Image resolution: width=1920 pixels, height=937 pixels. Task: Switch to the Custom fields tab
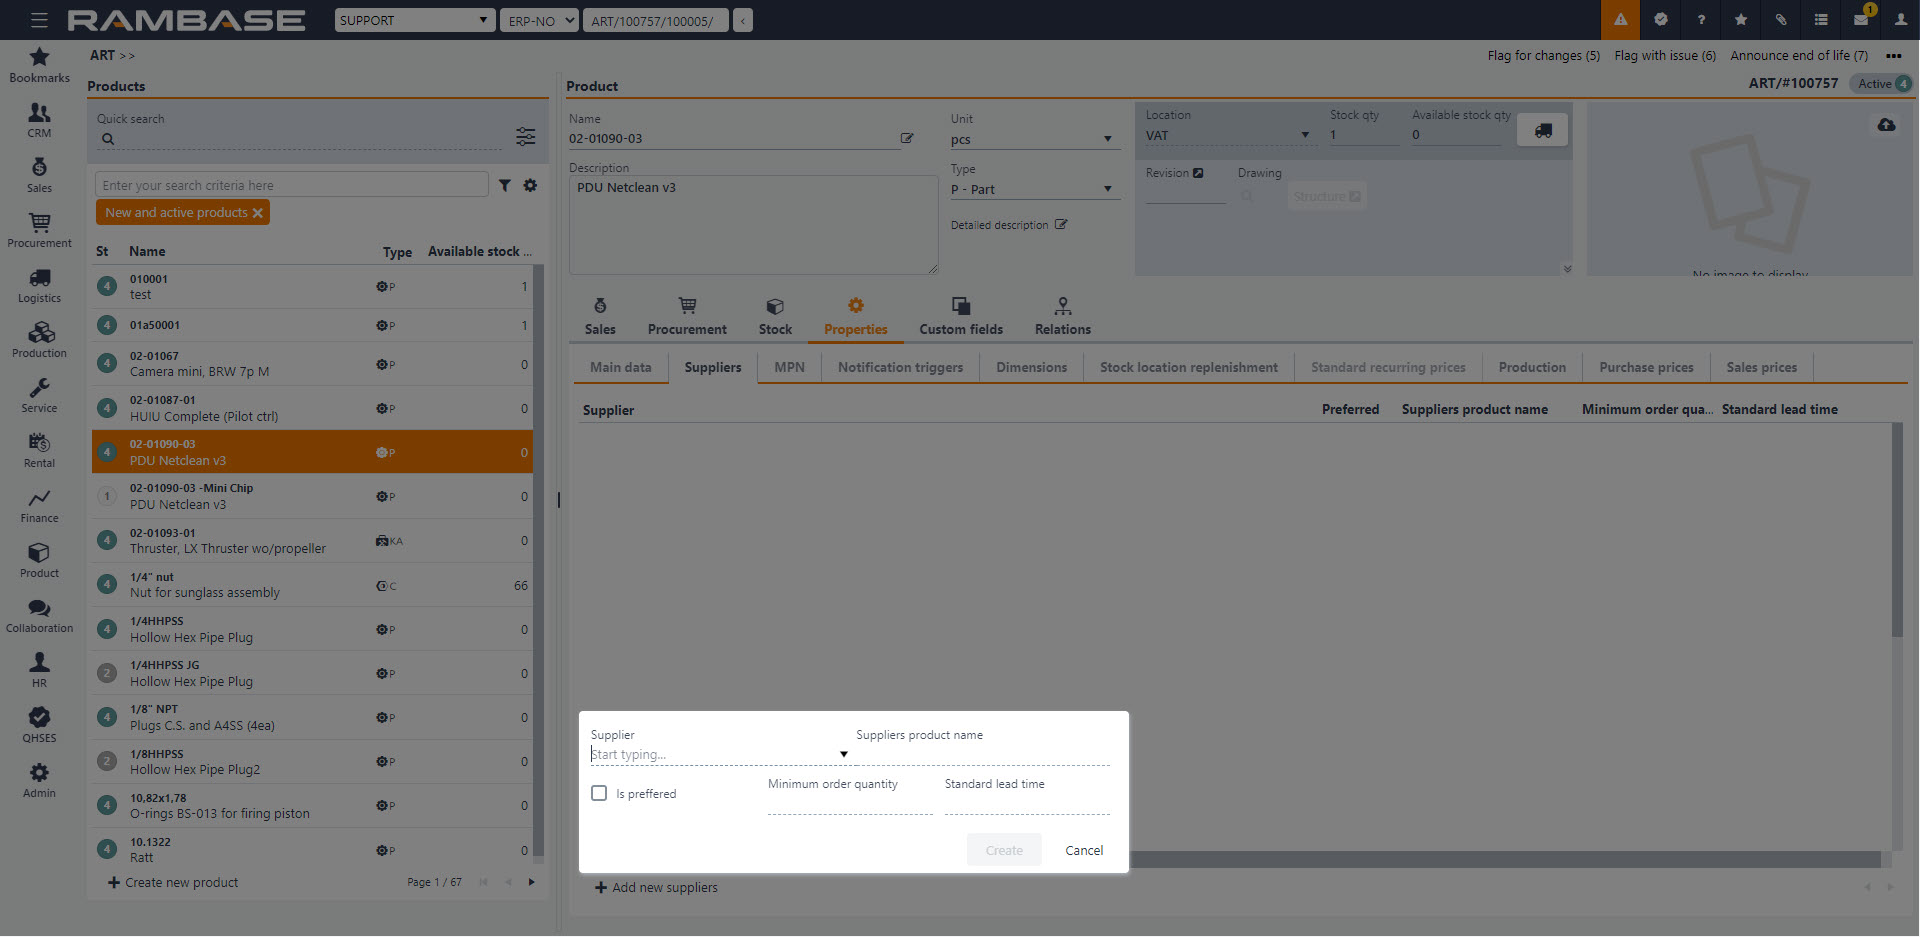coord(960,316)
